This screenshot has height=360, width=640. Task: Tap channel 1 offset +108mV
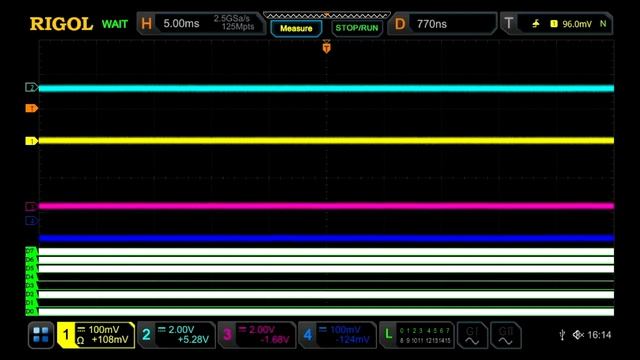[x=110, y=340]
